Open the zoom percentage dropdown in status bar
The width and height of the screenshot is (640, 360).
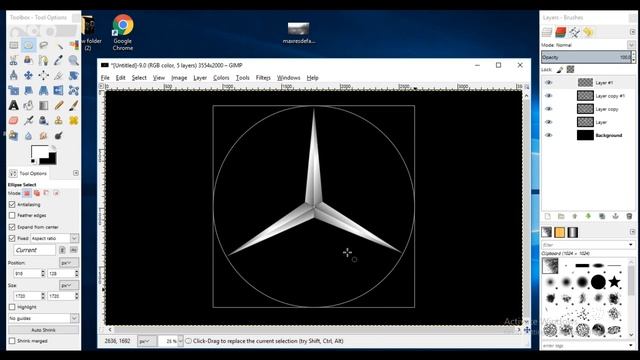(180, 341)
